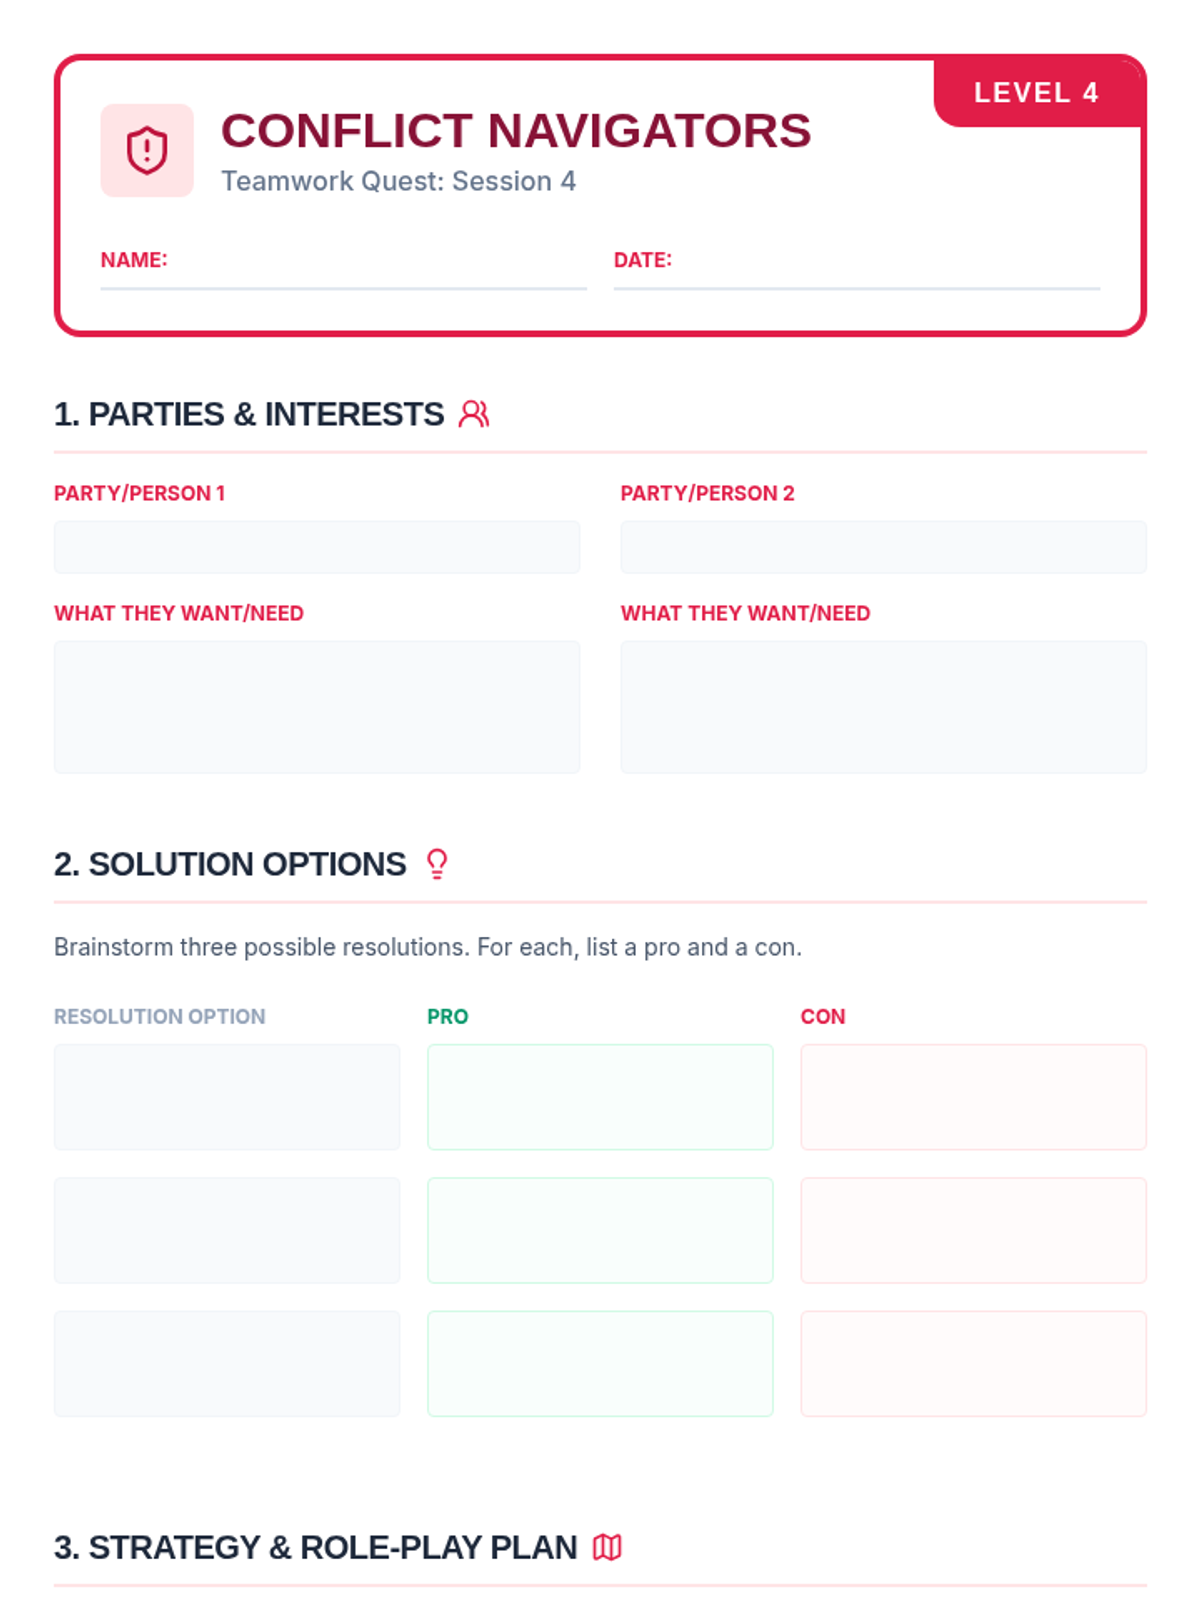Click the second row PRO box
This screenshot has height=1600, width=1200.
click(x=600, y=1230)
